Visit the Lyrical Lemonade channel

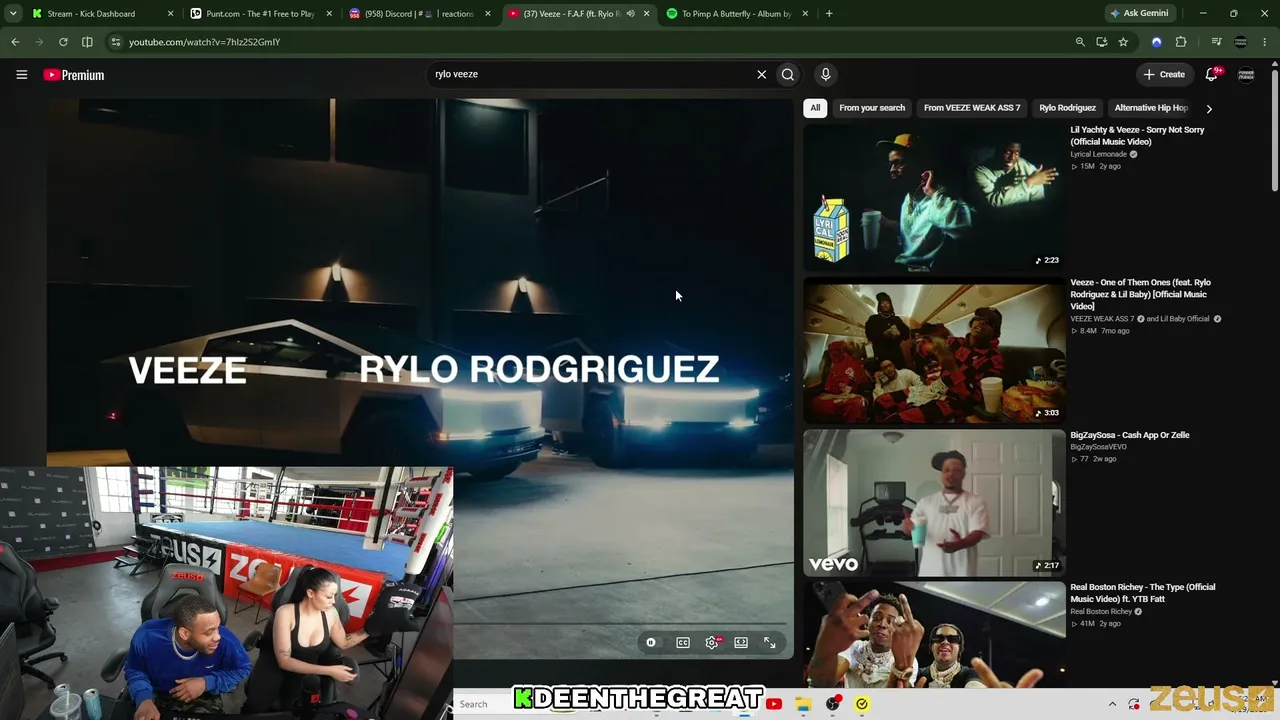click(x=1098, y=154)
